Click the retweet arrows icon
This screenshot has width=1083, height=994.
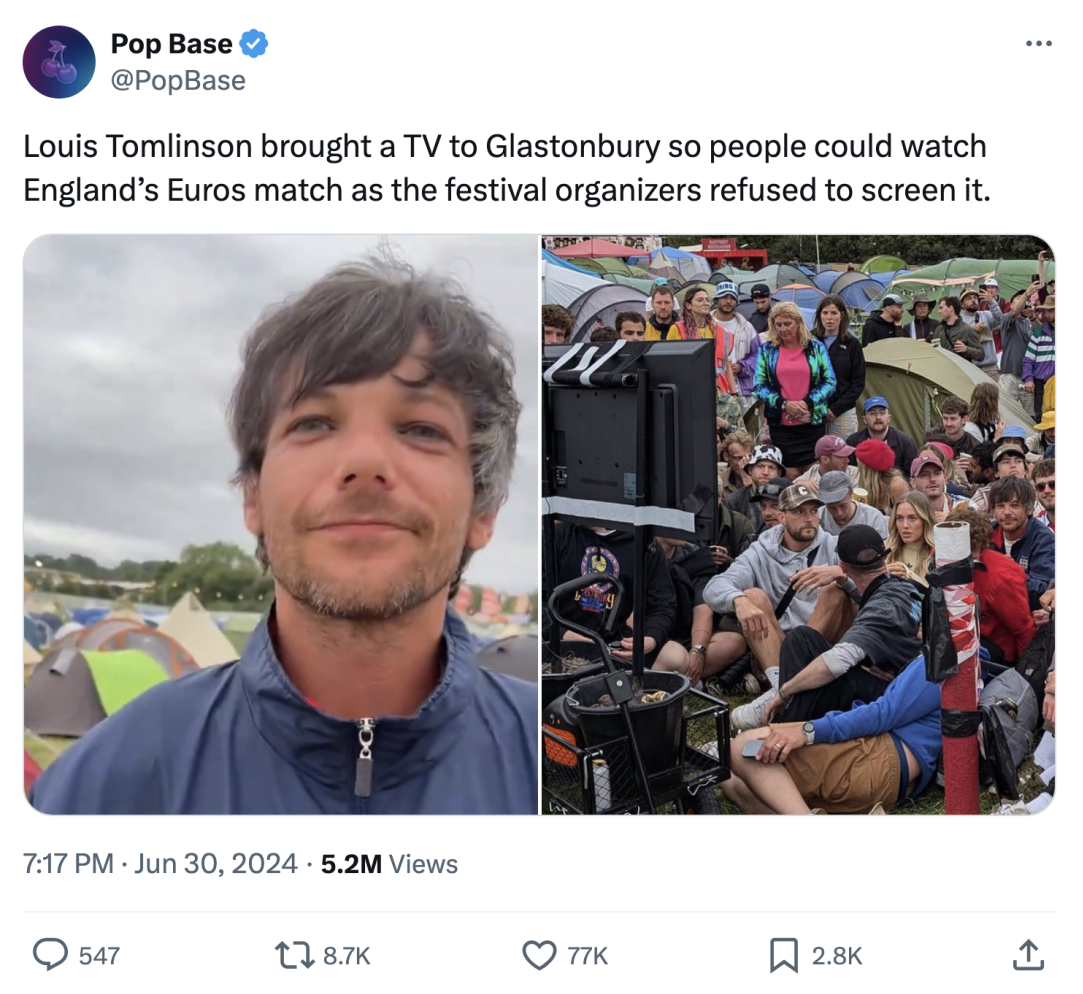(x=294, y=955)
